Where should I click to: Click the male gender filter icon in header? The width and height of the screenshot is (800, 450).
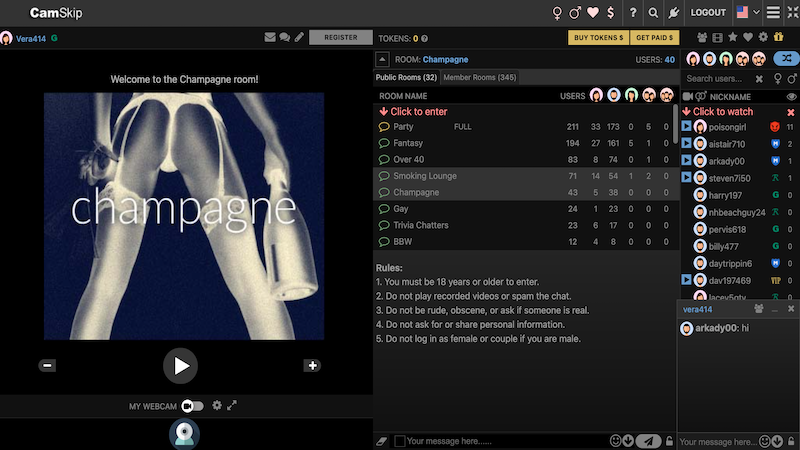pos(575,13)
